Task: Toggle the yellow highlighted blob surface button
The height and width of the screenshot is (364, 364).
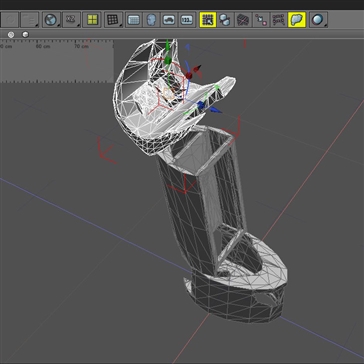Action: tap(297, 20)
